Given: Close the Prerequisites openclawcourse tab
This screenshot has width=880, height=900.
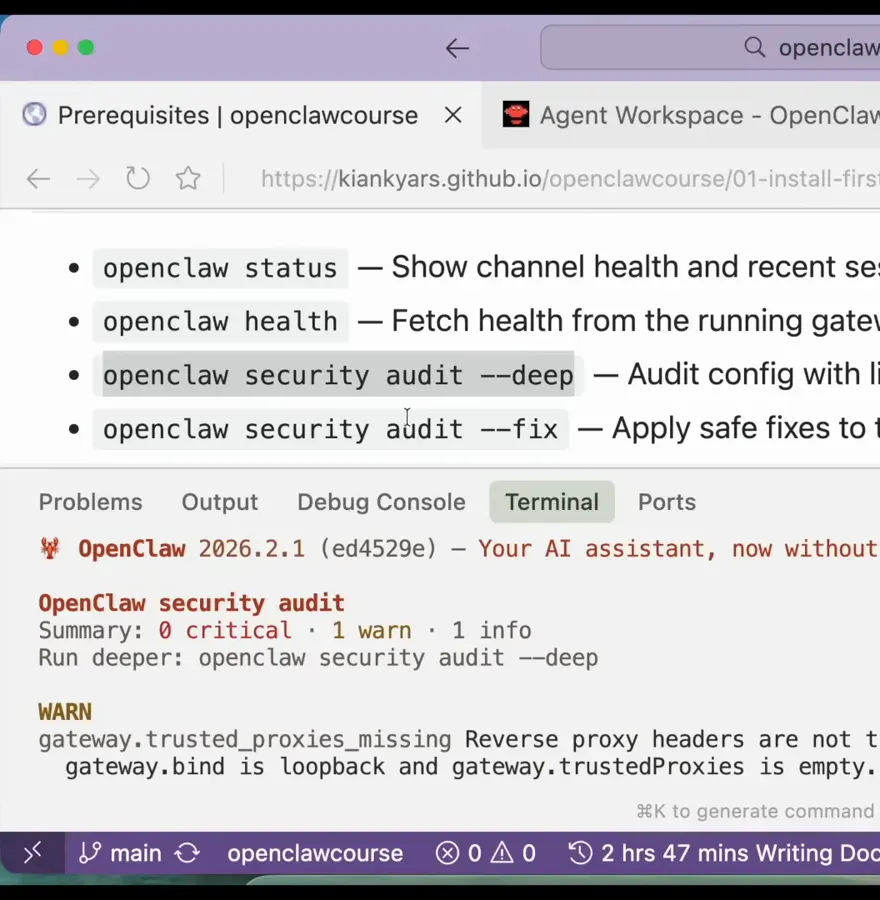Looking at the screenshot, I should 453,115.
